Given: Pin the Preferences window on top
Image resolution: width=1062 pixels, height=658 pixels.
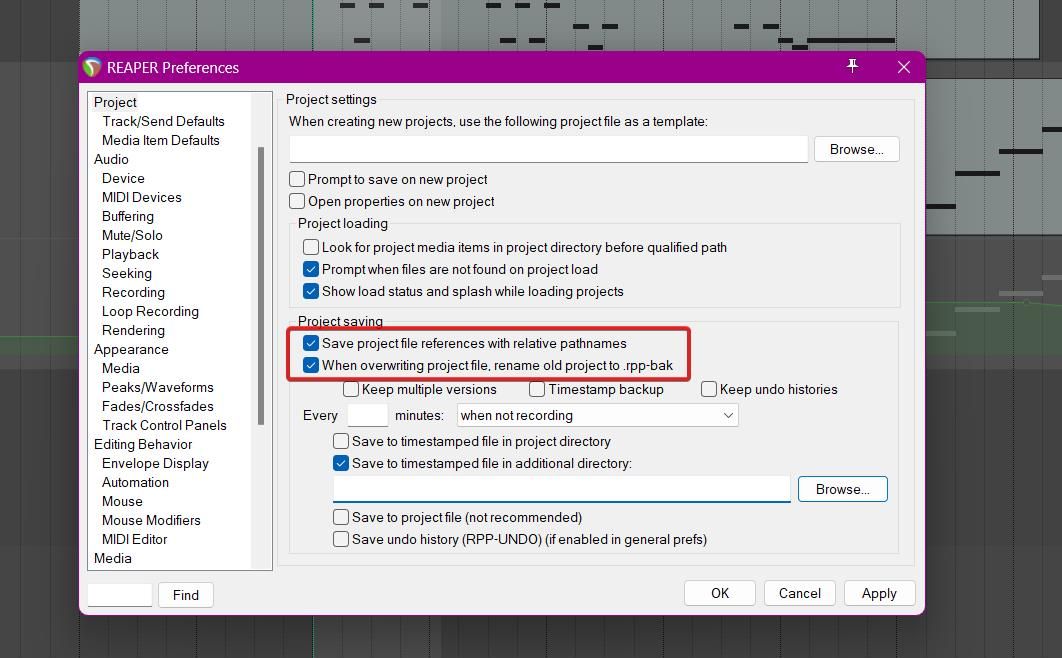Looking at the screenshot, I should [x=852, y=66].
